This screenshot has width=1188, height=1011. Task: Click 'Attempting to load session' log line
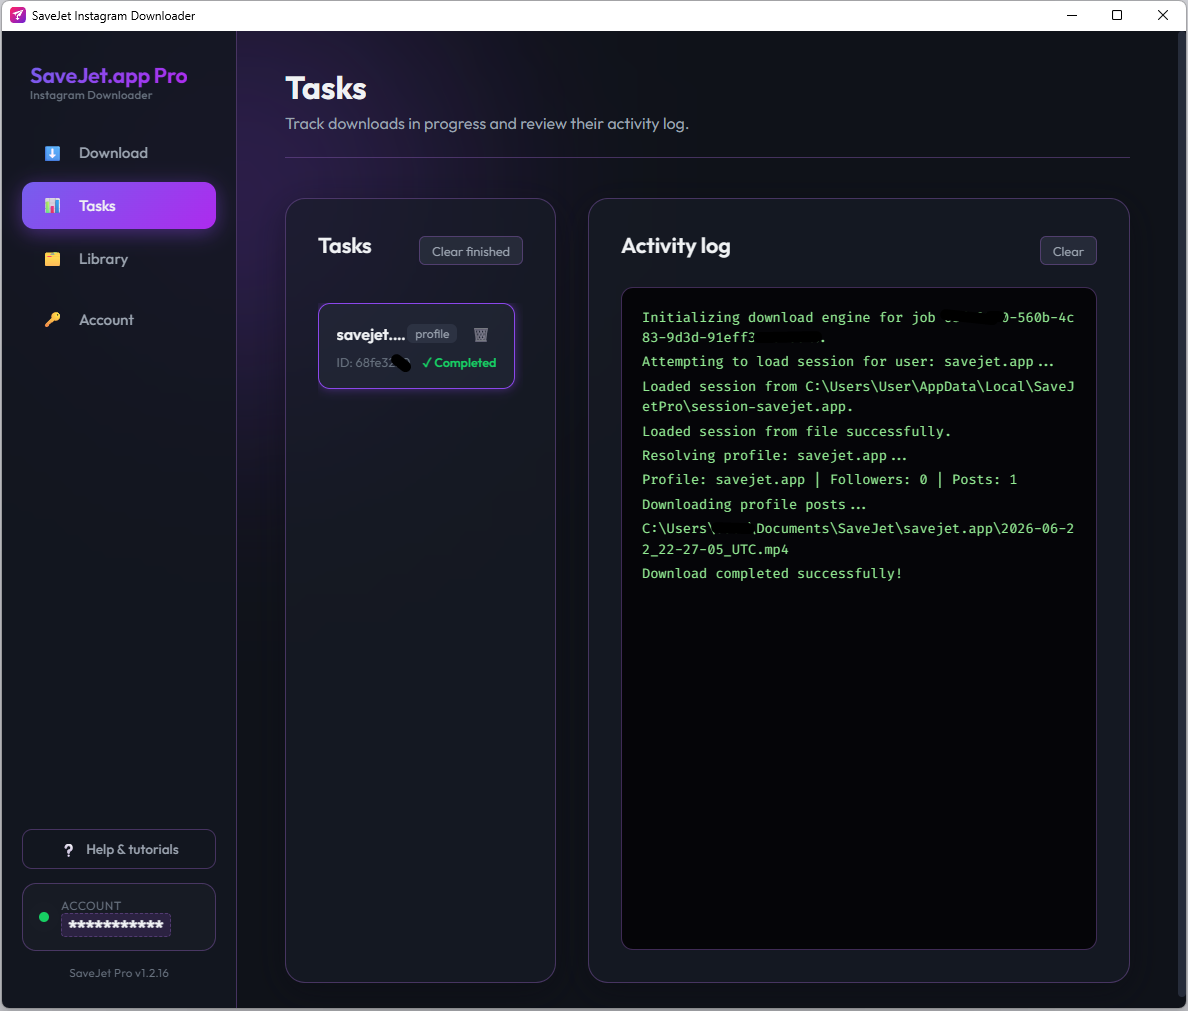(848, 362)
